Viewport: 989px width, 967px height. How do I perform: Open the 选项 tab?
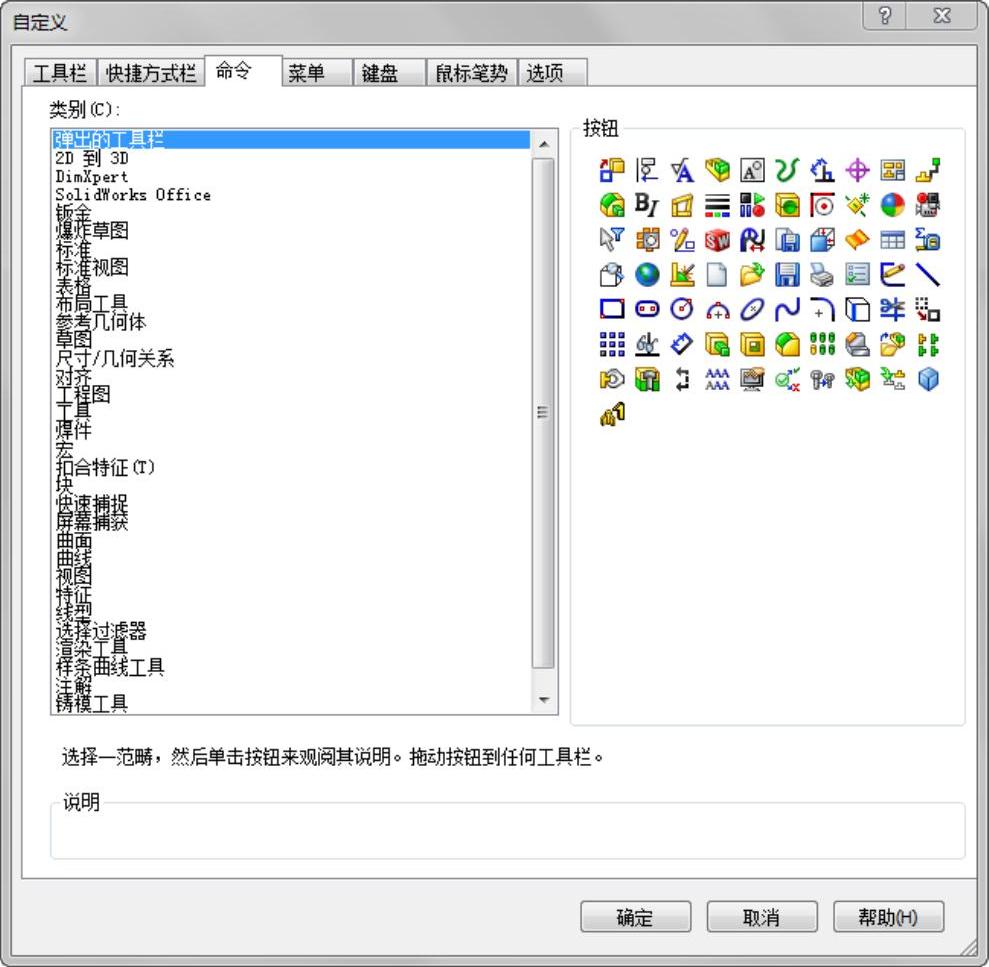coord(553,73)
